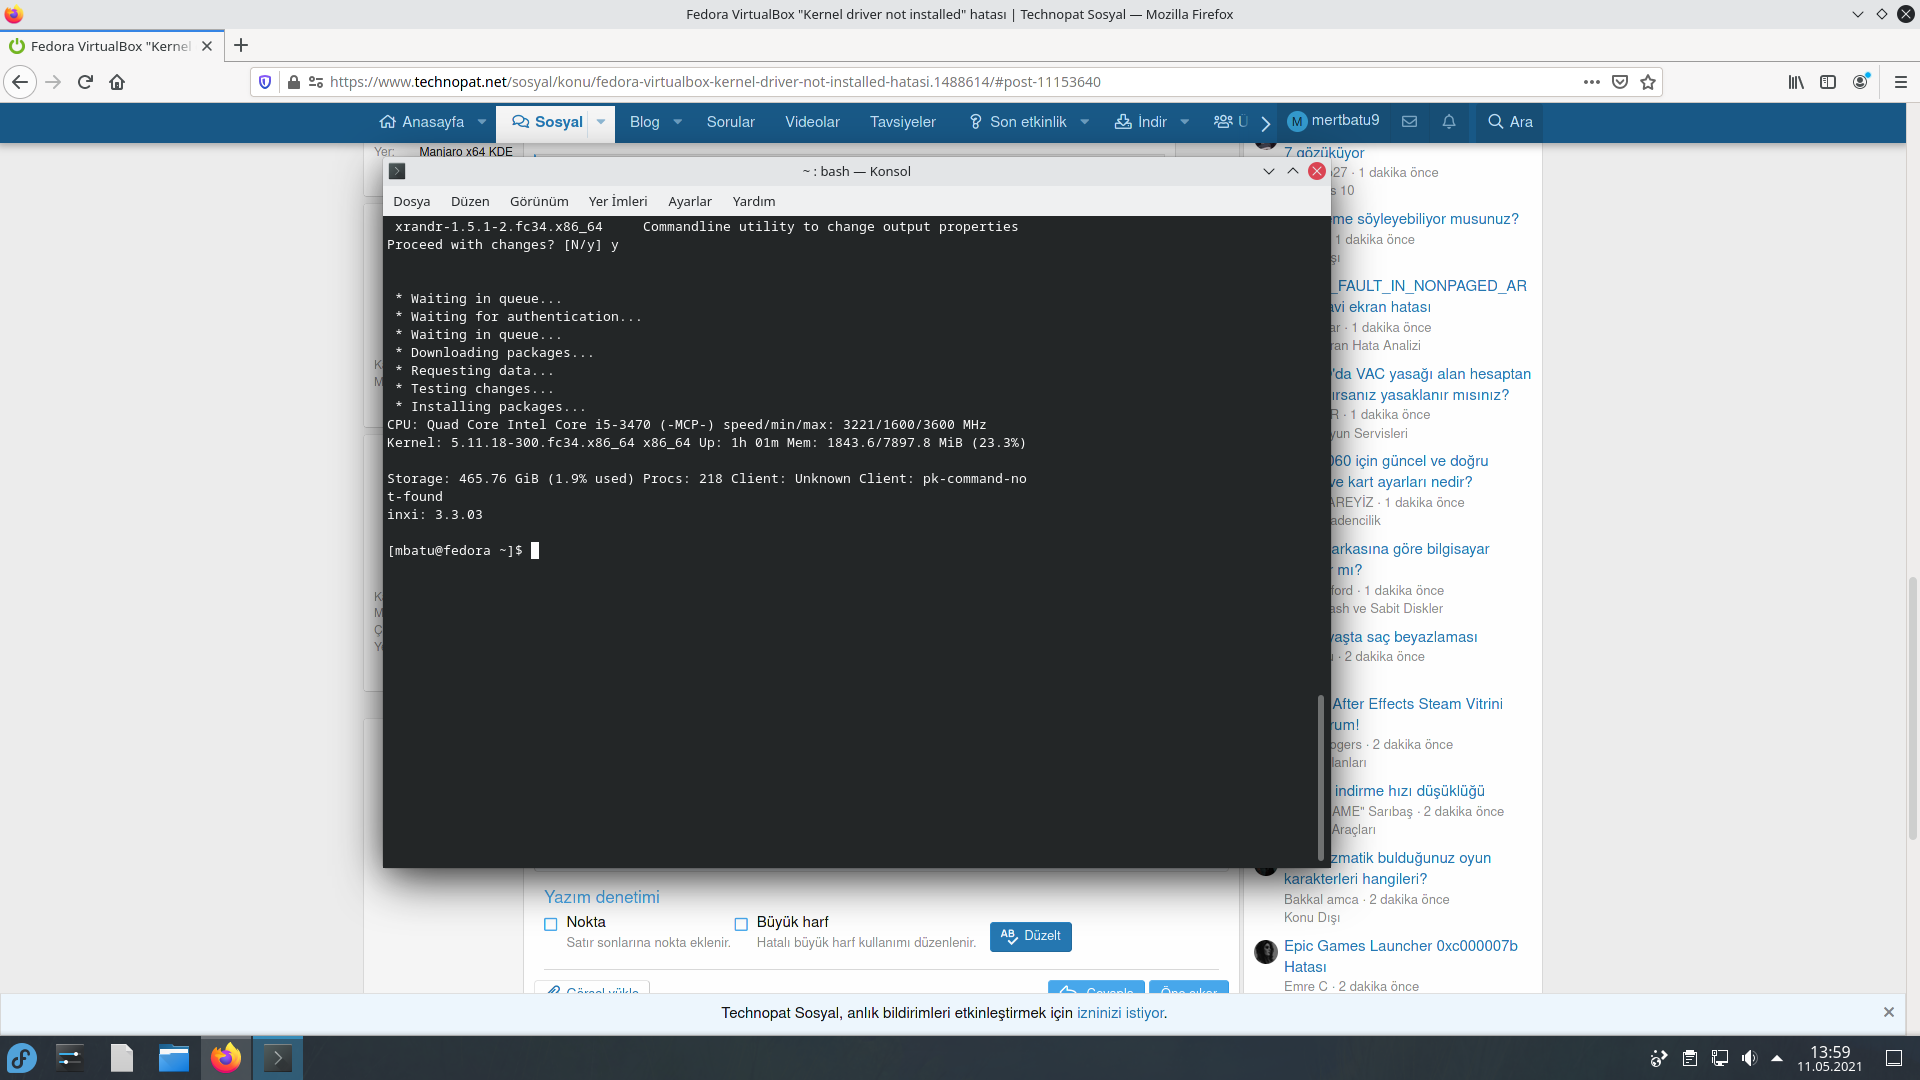Enable the Nokta checkbox
1920x1080 pixels.
point(550,924)
